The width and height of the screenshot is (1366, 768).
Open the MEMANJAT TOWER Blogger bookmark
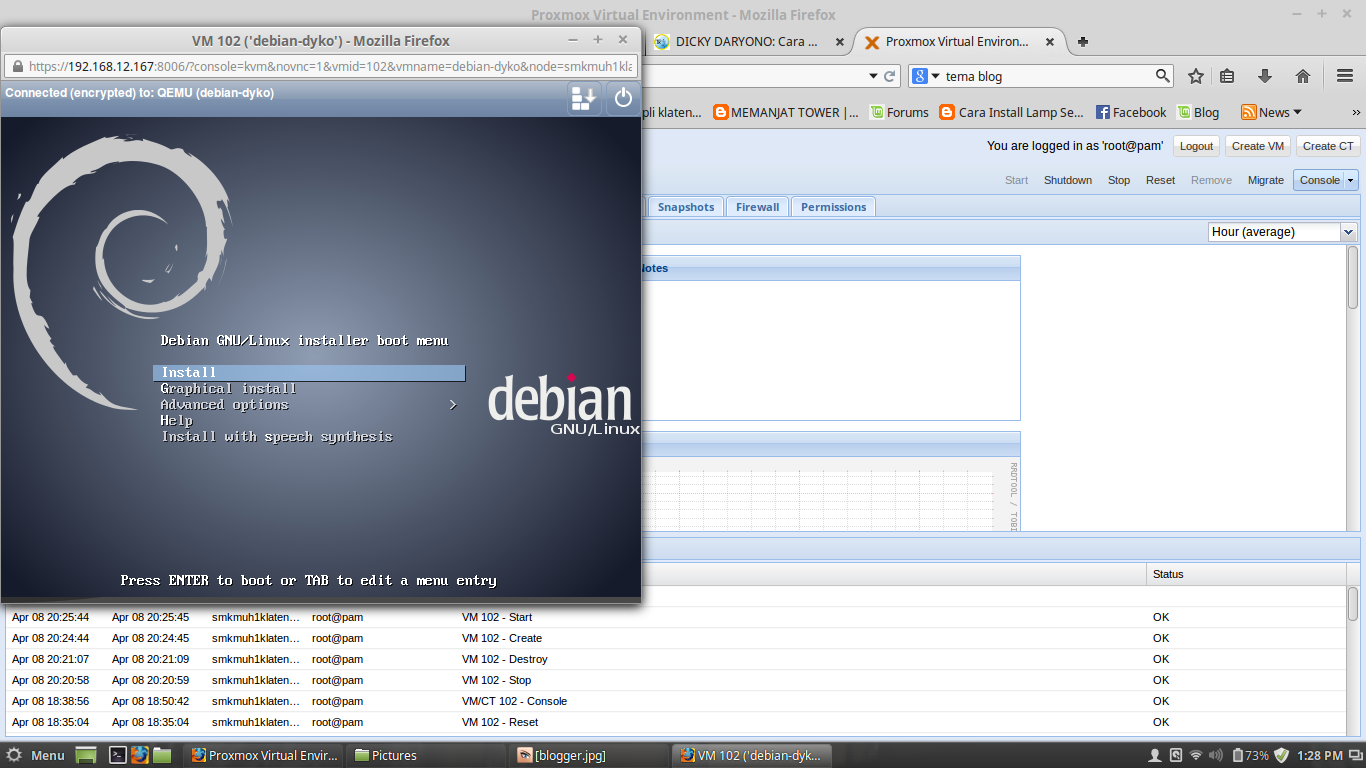[786, 112]
